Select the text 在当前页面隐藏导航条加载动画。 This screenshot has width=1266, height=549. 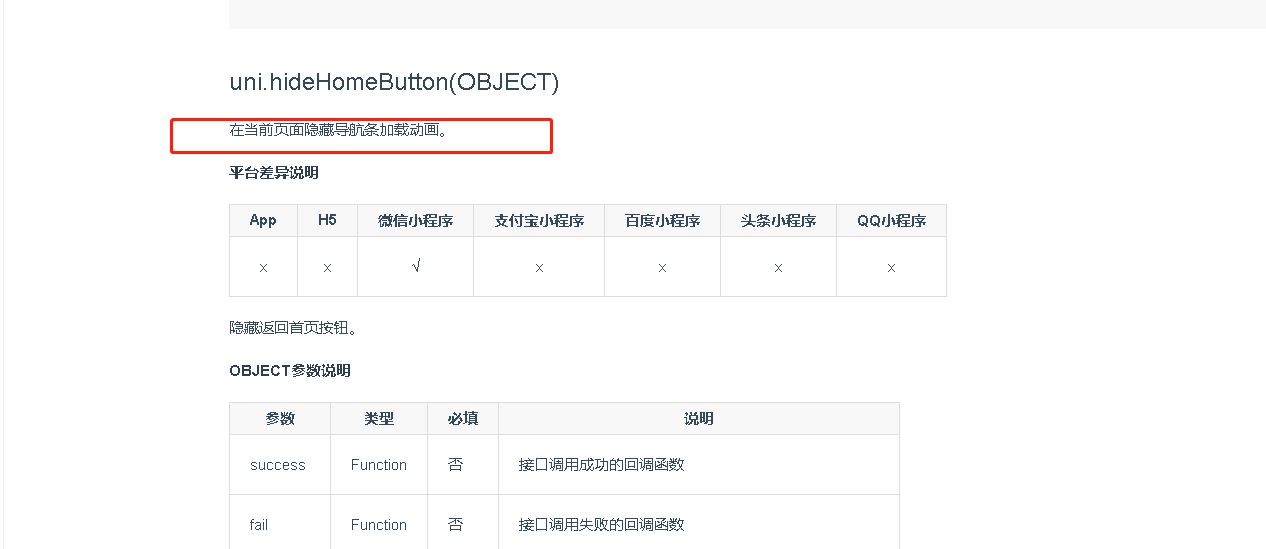(339, 129)
